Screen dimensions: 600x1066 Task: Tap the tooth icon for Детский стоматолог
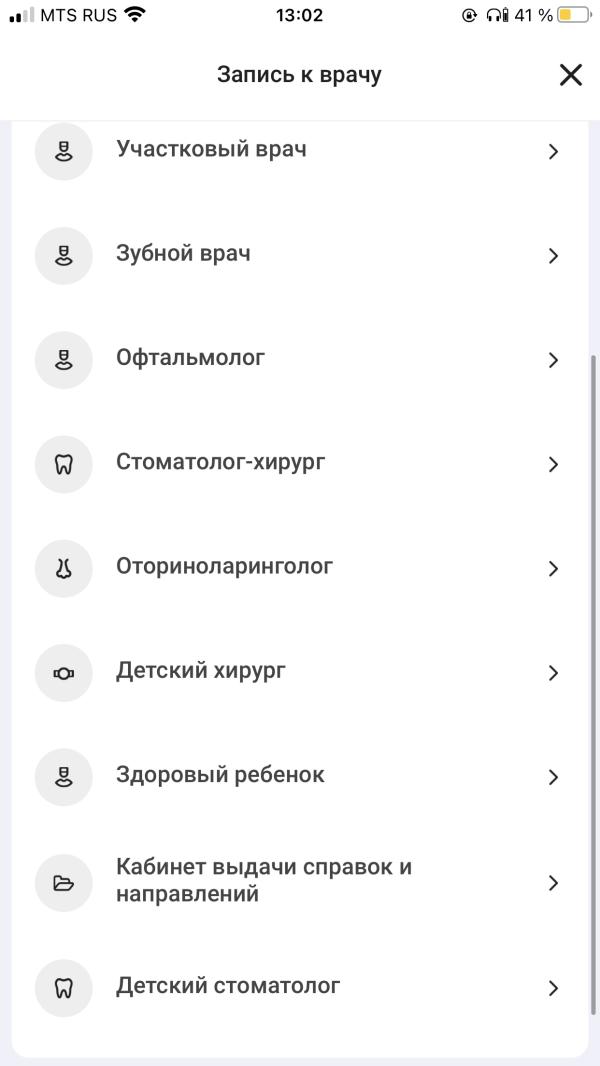[x=63, y=988]
